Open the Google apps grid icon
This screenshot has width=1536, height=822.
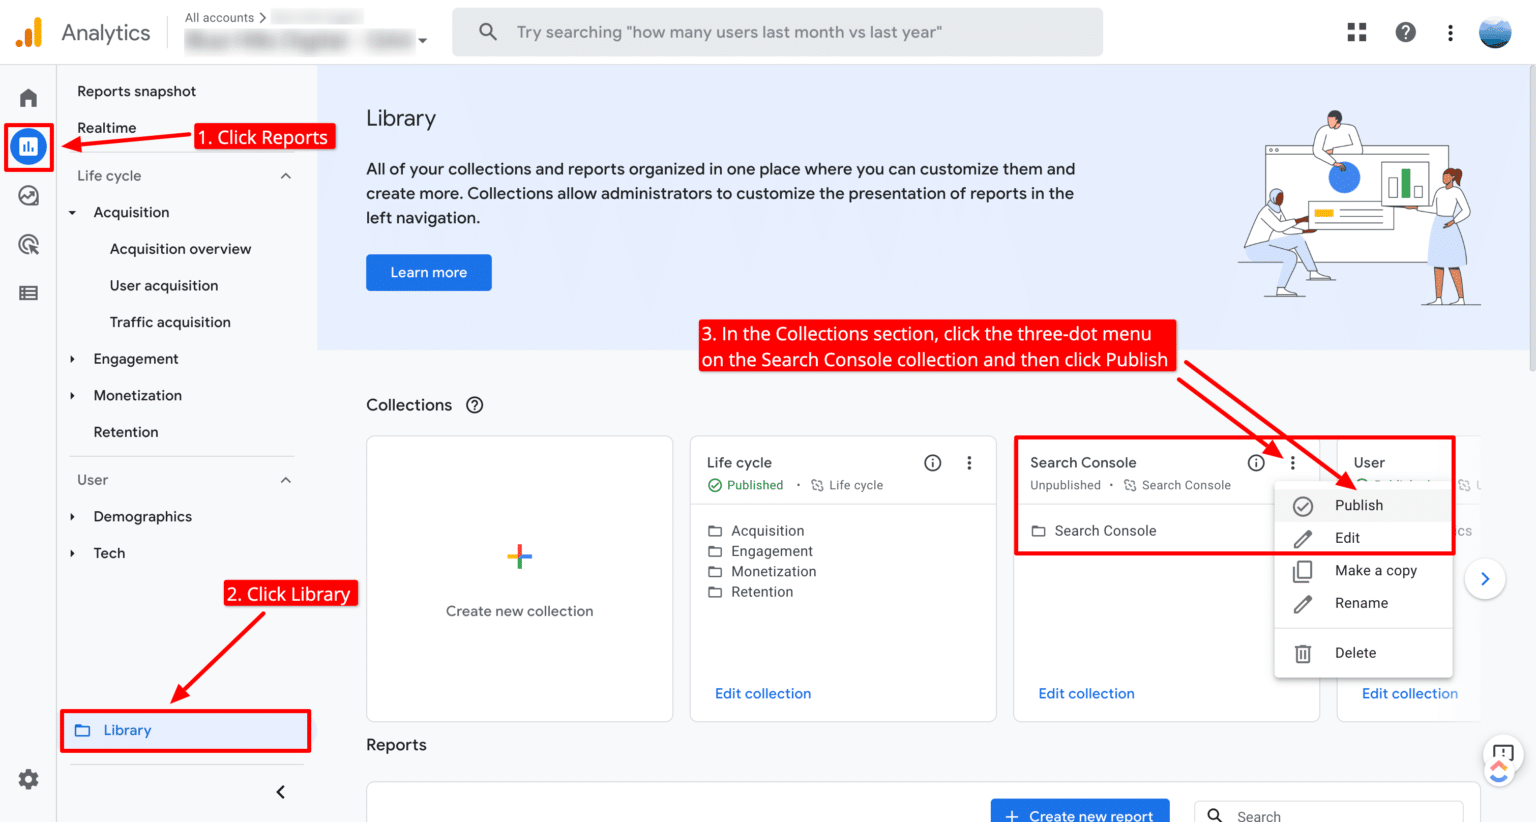point(1357,32)
